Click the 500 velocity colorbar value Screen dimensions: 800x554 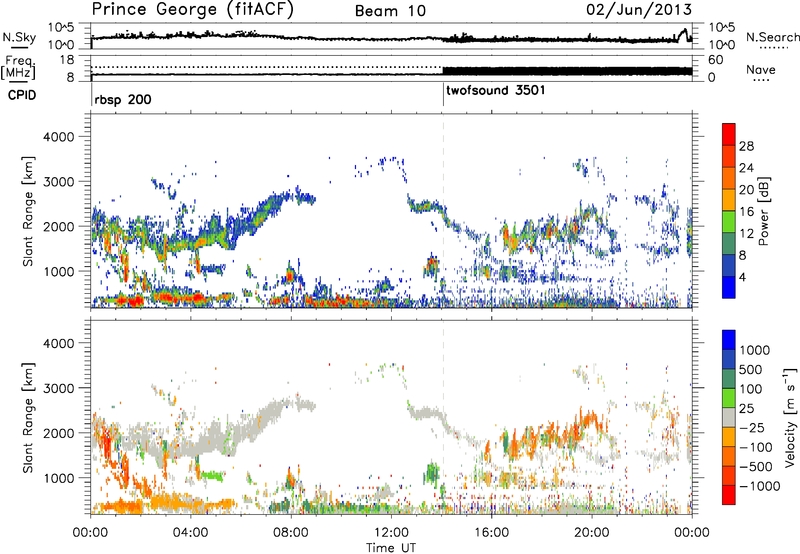coord(751,369)
